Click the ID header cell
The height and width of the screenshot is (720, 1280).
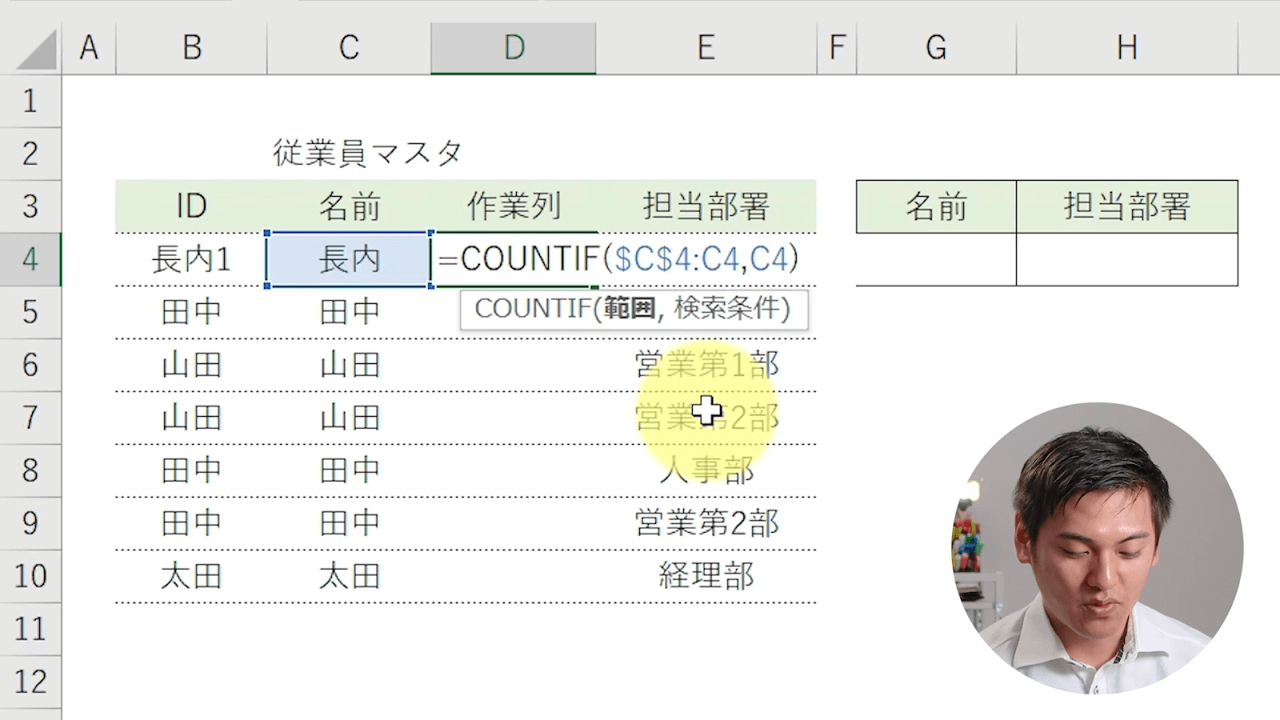click(192, 207)
